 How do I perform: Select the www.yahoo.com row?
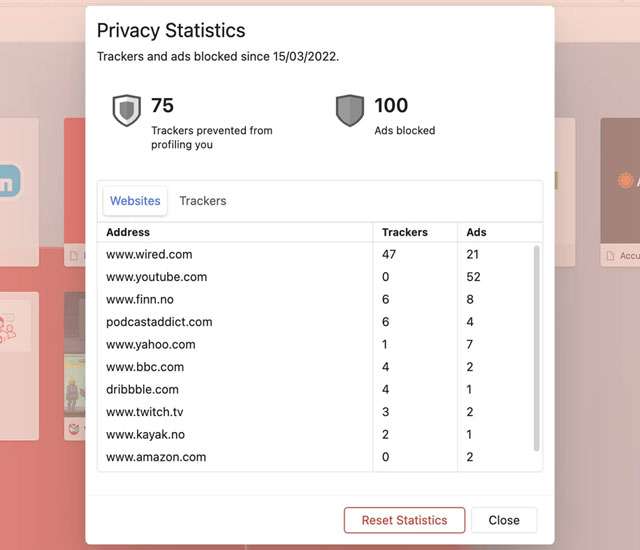click(x=151, y=345)
